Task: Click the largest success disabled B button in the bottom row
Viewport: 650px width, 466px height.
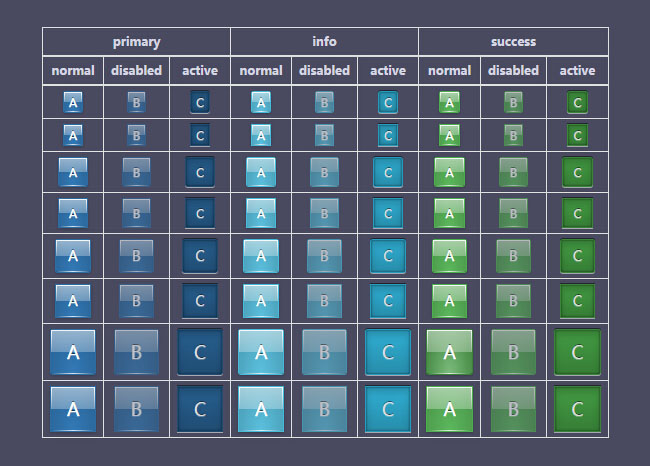Action: coord(513,409)
